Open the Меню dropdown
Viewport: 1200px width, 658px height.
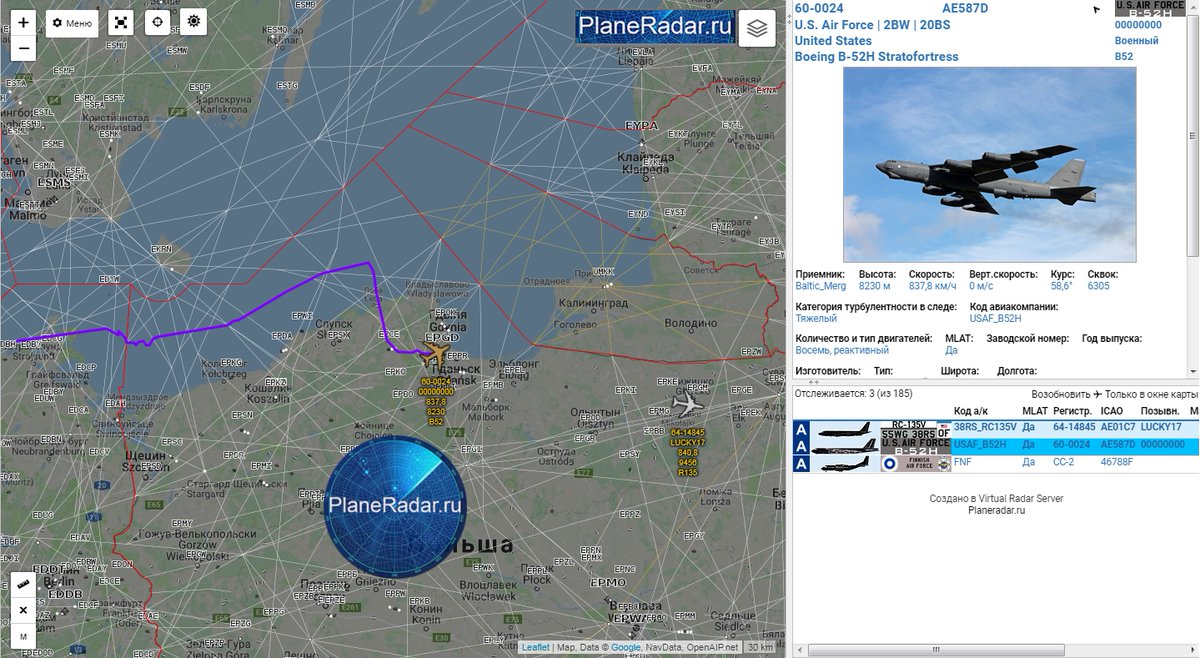point(72,22)
